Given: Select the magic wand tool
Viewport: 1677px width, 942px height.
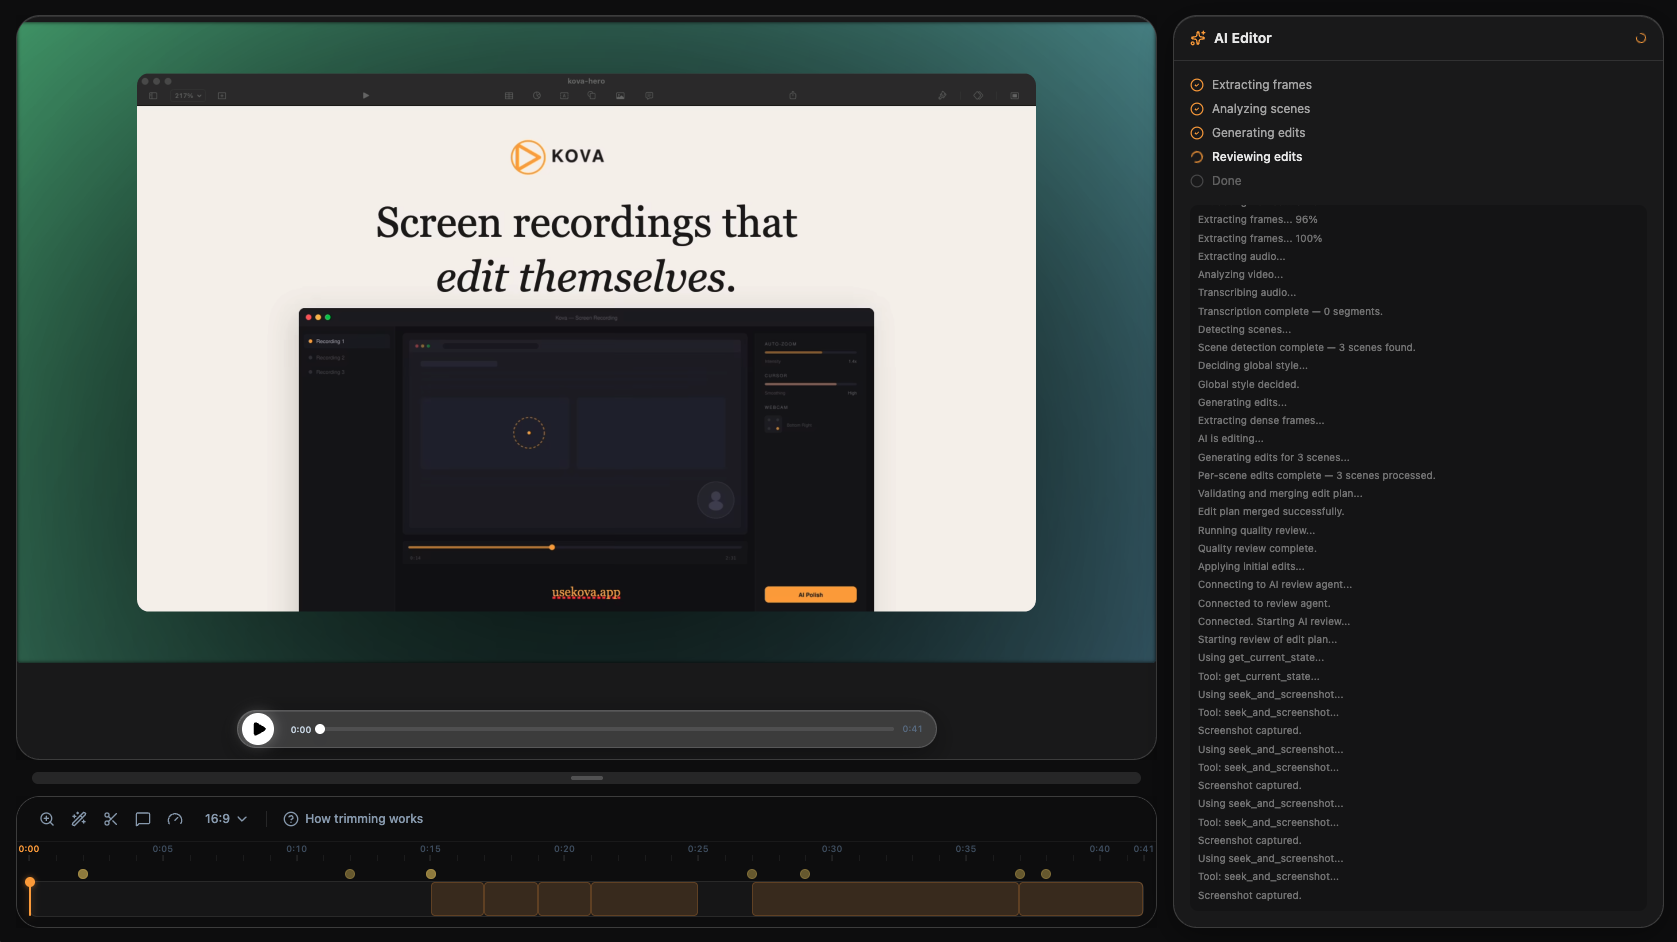Looking at the screenshot, I should 79,819.
